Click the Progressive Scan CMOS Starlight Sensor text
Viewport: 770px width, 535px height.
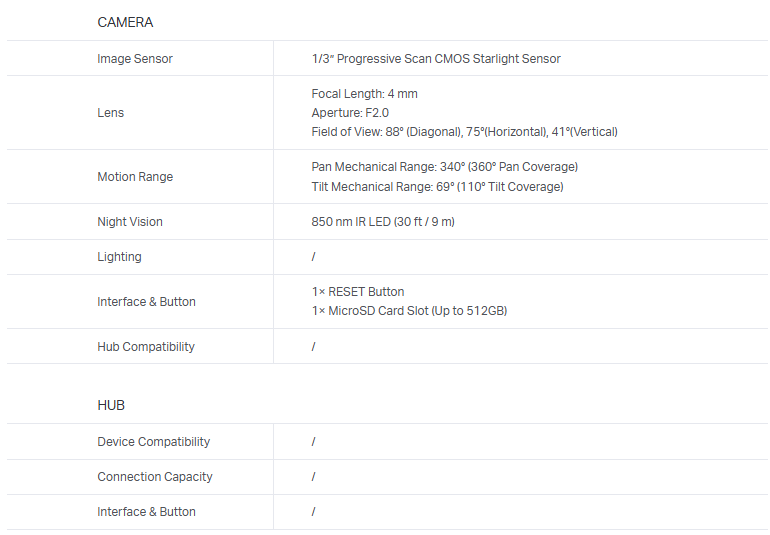[436, 59]
